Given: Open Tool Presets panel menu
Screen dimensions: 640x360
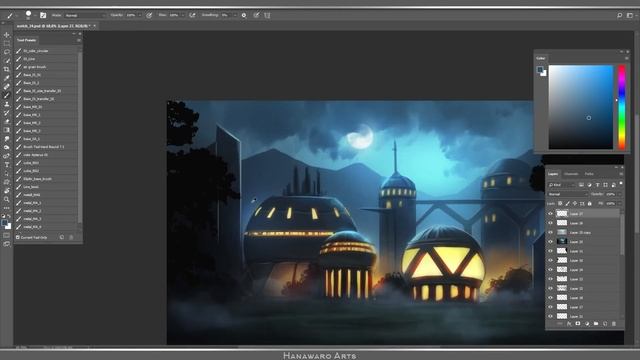Looking at the screenshot, I should coord(79,40).
